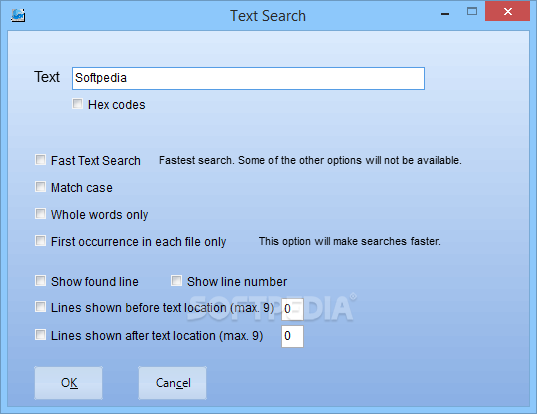Enable the Hex codes checkbox
Image resolution: width=537 pixels, height=414 pixels.
click(77, 104)
